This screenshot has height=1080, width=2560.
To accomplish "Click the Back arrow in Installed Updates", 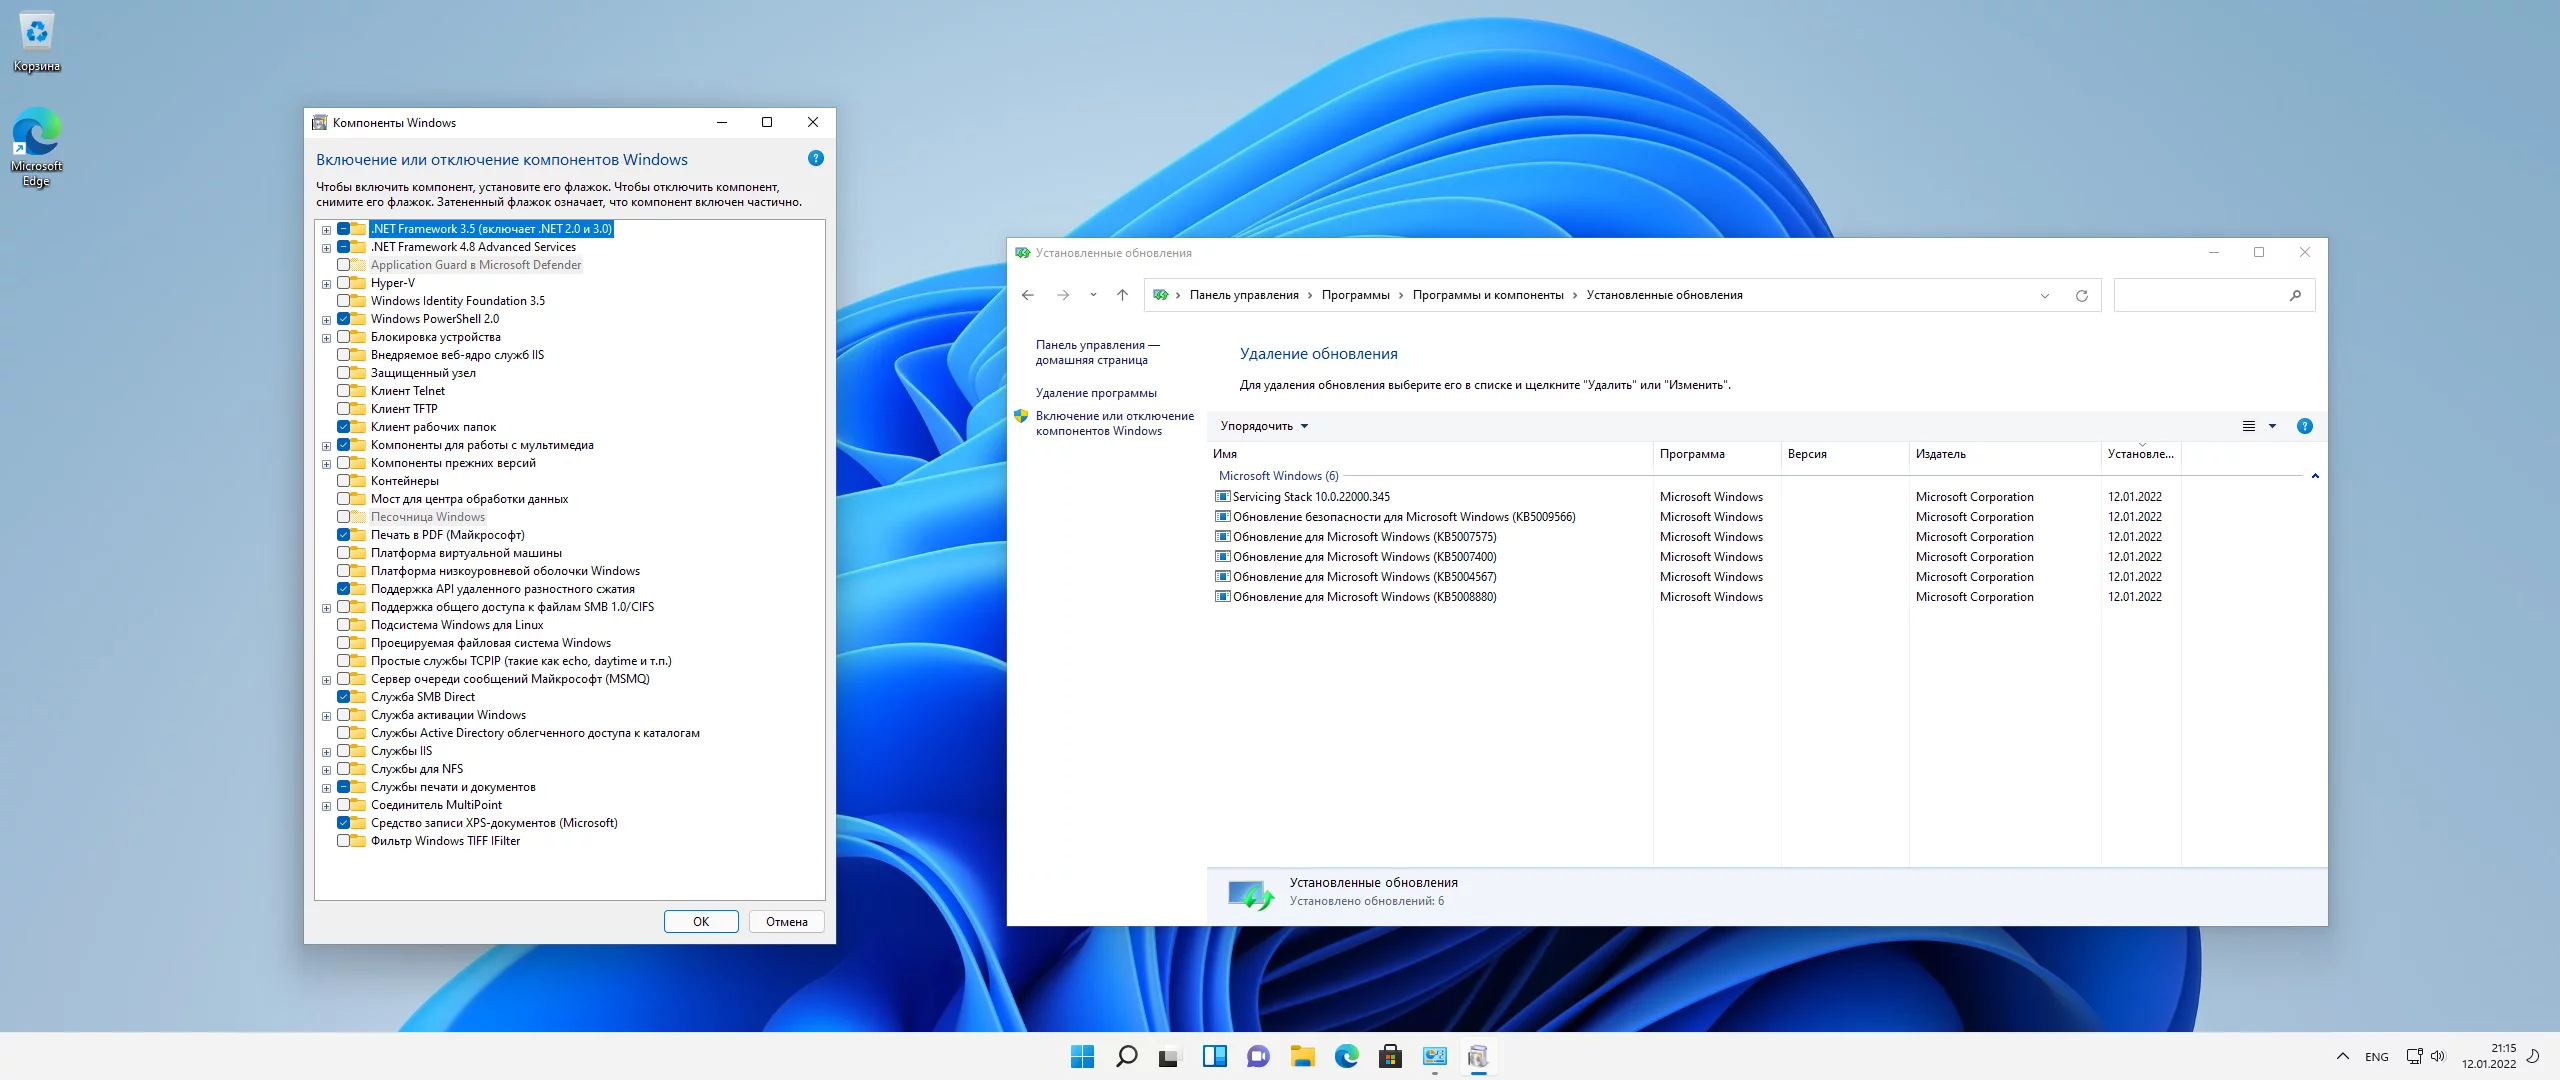I will tap(1028, 296).
